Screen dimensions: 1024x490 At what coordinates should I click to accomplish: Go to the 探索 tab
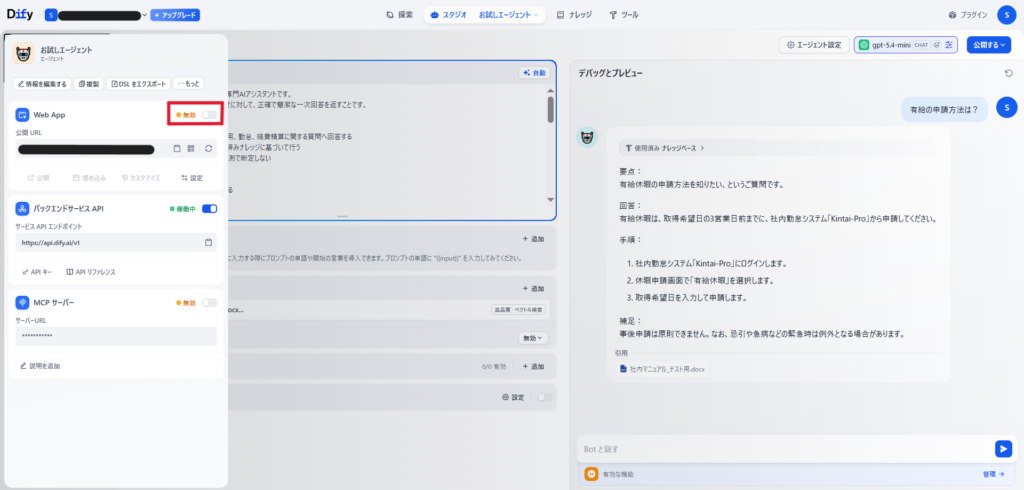point(400,14)
